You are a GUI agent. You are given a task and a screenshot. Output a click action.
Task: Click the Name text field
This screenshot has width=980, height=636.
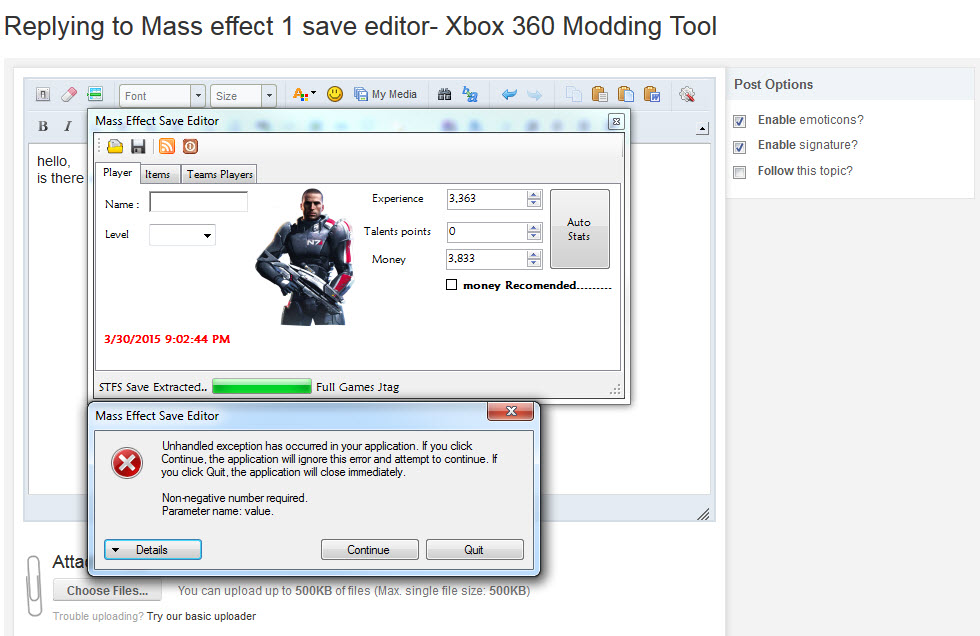[x=198, y=203]
